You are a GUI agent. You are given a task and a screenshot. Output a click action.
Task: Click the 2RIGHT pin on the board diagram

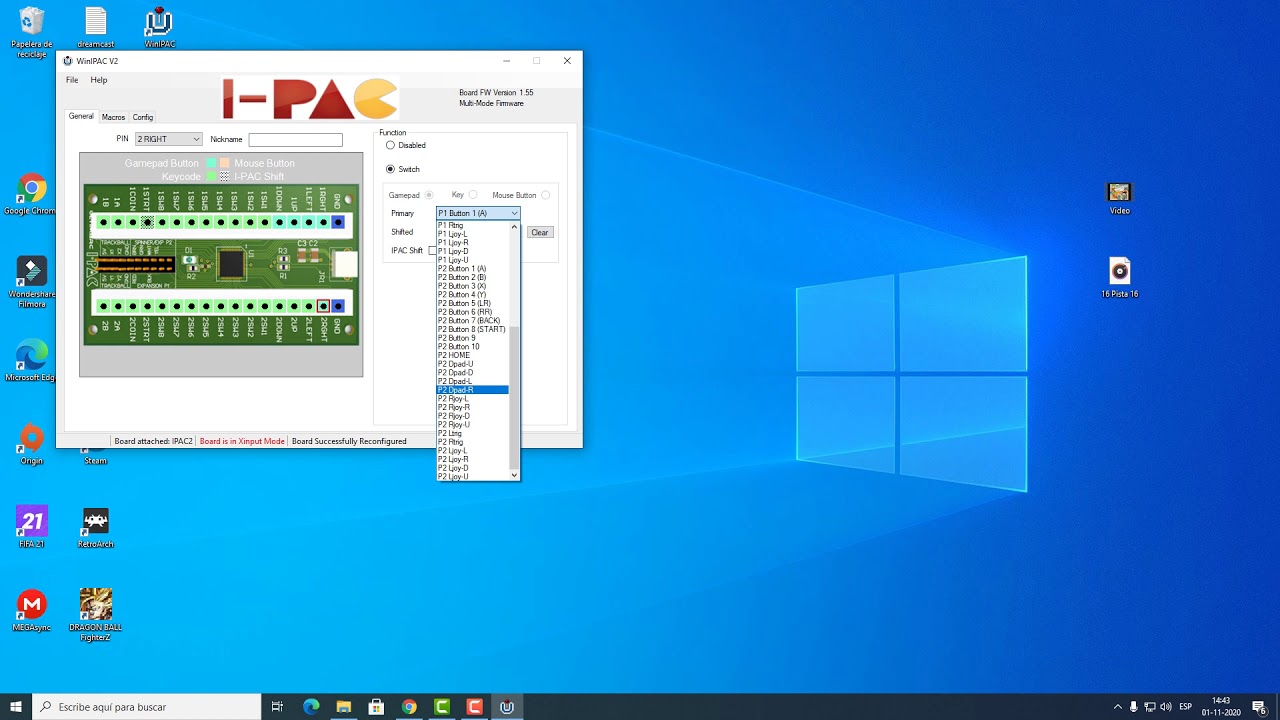tap(323, 306)
